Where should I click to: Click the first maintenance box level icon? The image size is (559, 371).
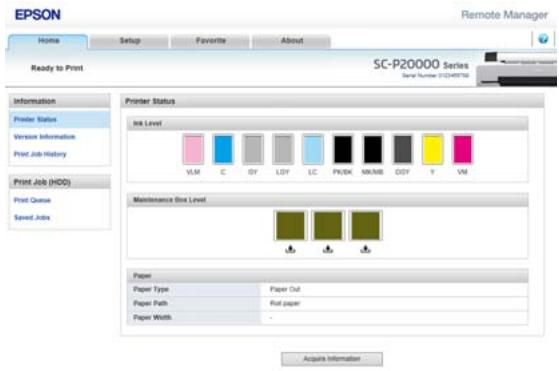point(290,226)
